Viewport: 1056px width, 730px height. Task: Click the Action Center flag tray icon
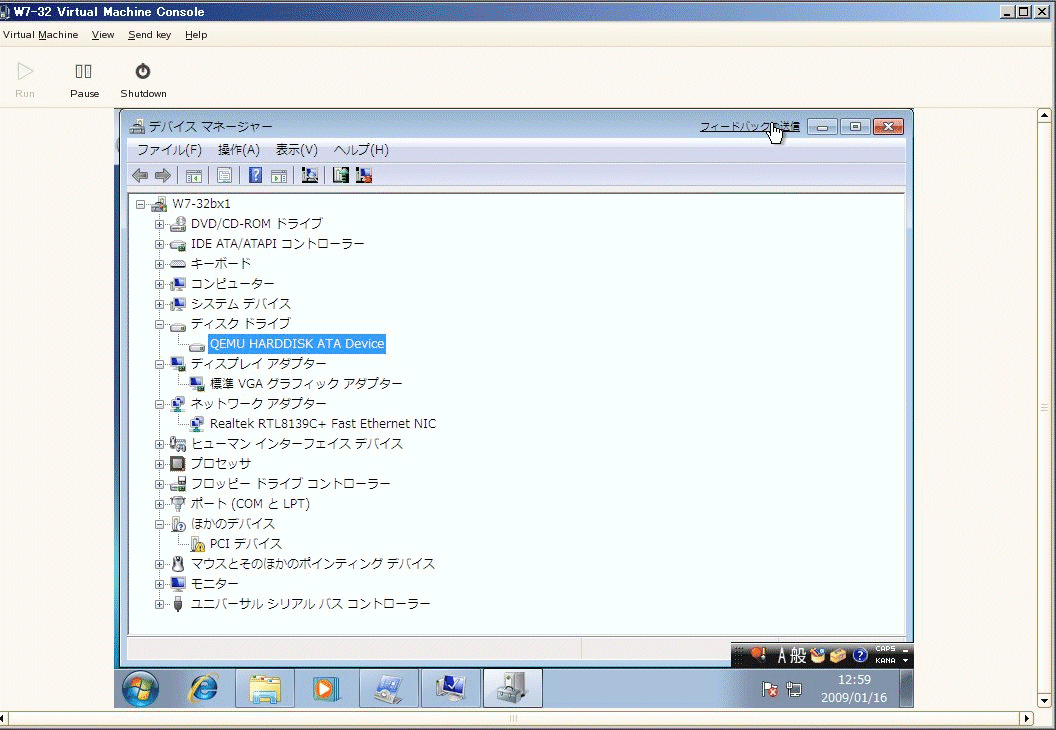770,689
